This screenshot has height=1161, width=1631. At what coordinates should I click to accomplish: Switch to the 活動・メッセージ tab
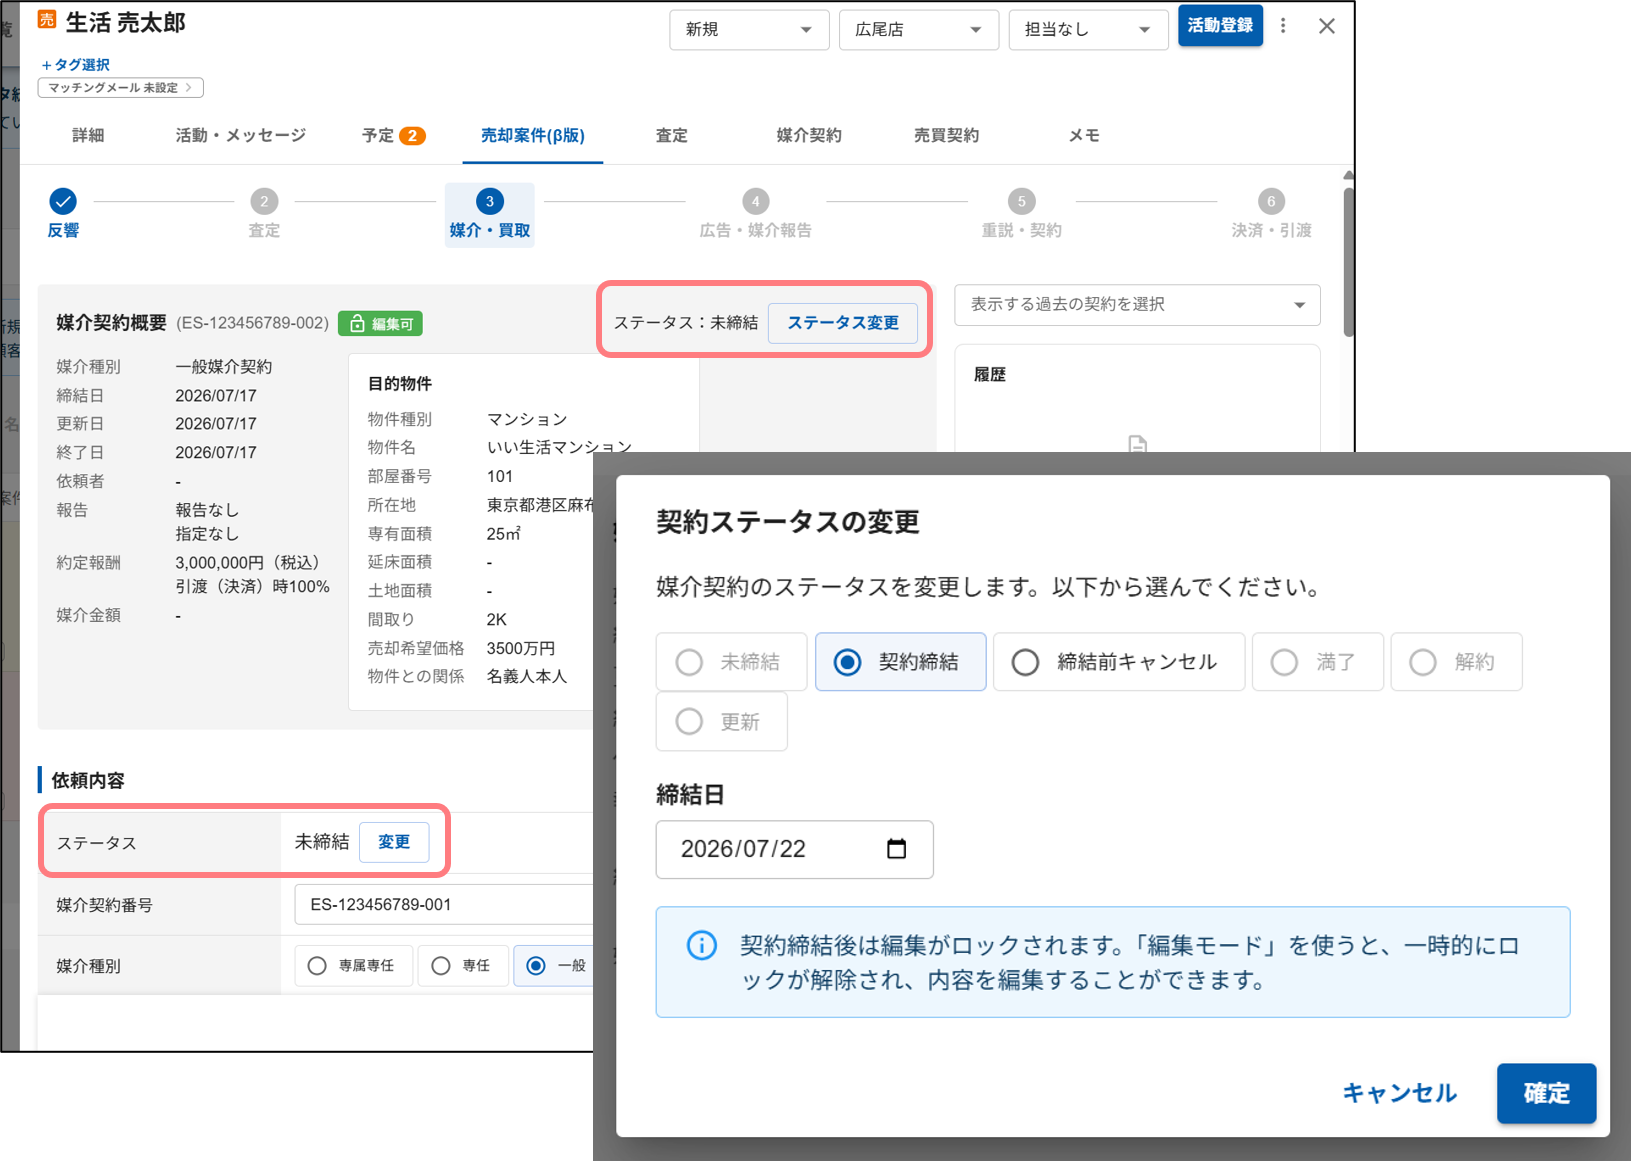[x=241, y=136]
